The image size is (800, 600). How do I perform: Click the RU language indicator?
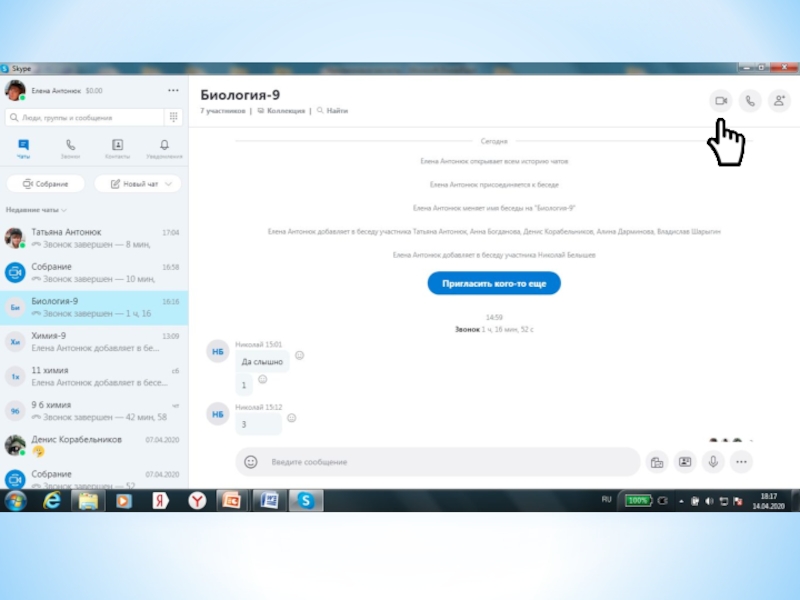(606, 499)
